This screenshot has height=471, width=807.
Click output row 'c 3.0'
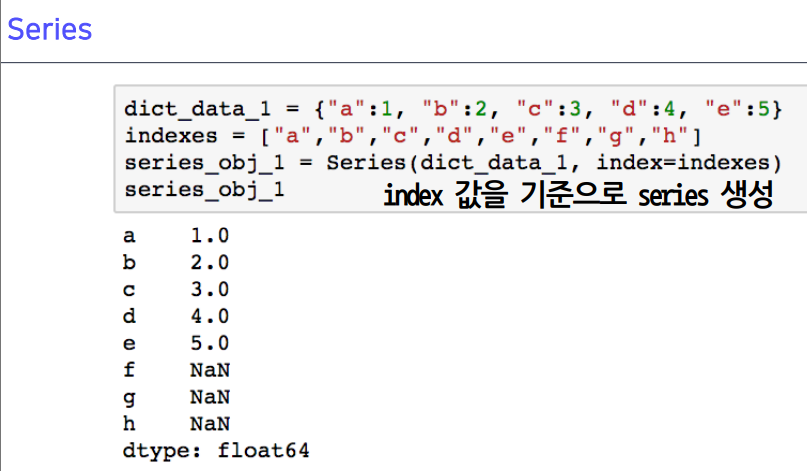point(176,289)
